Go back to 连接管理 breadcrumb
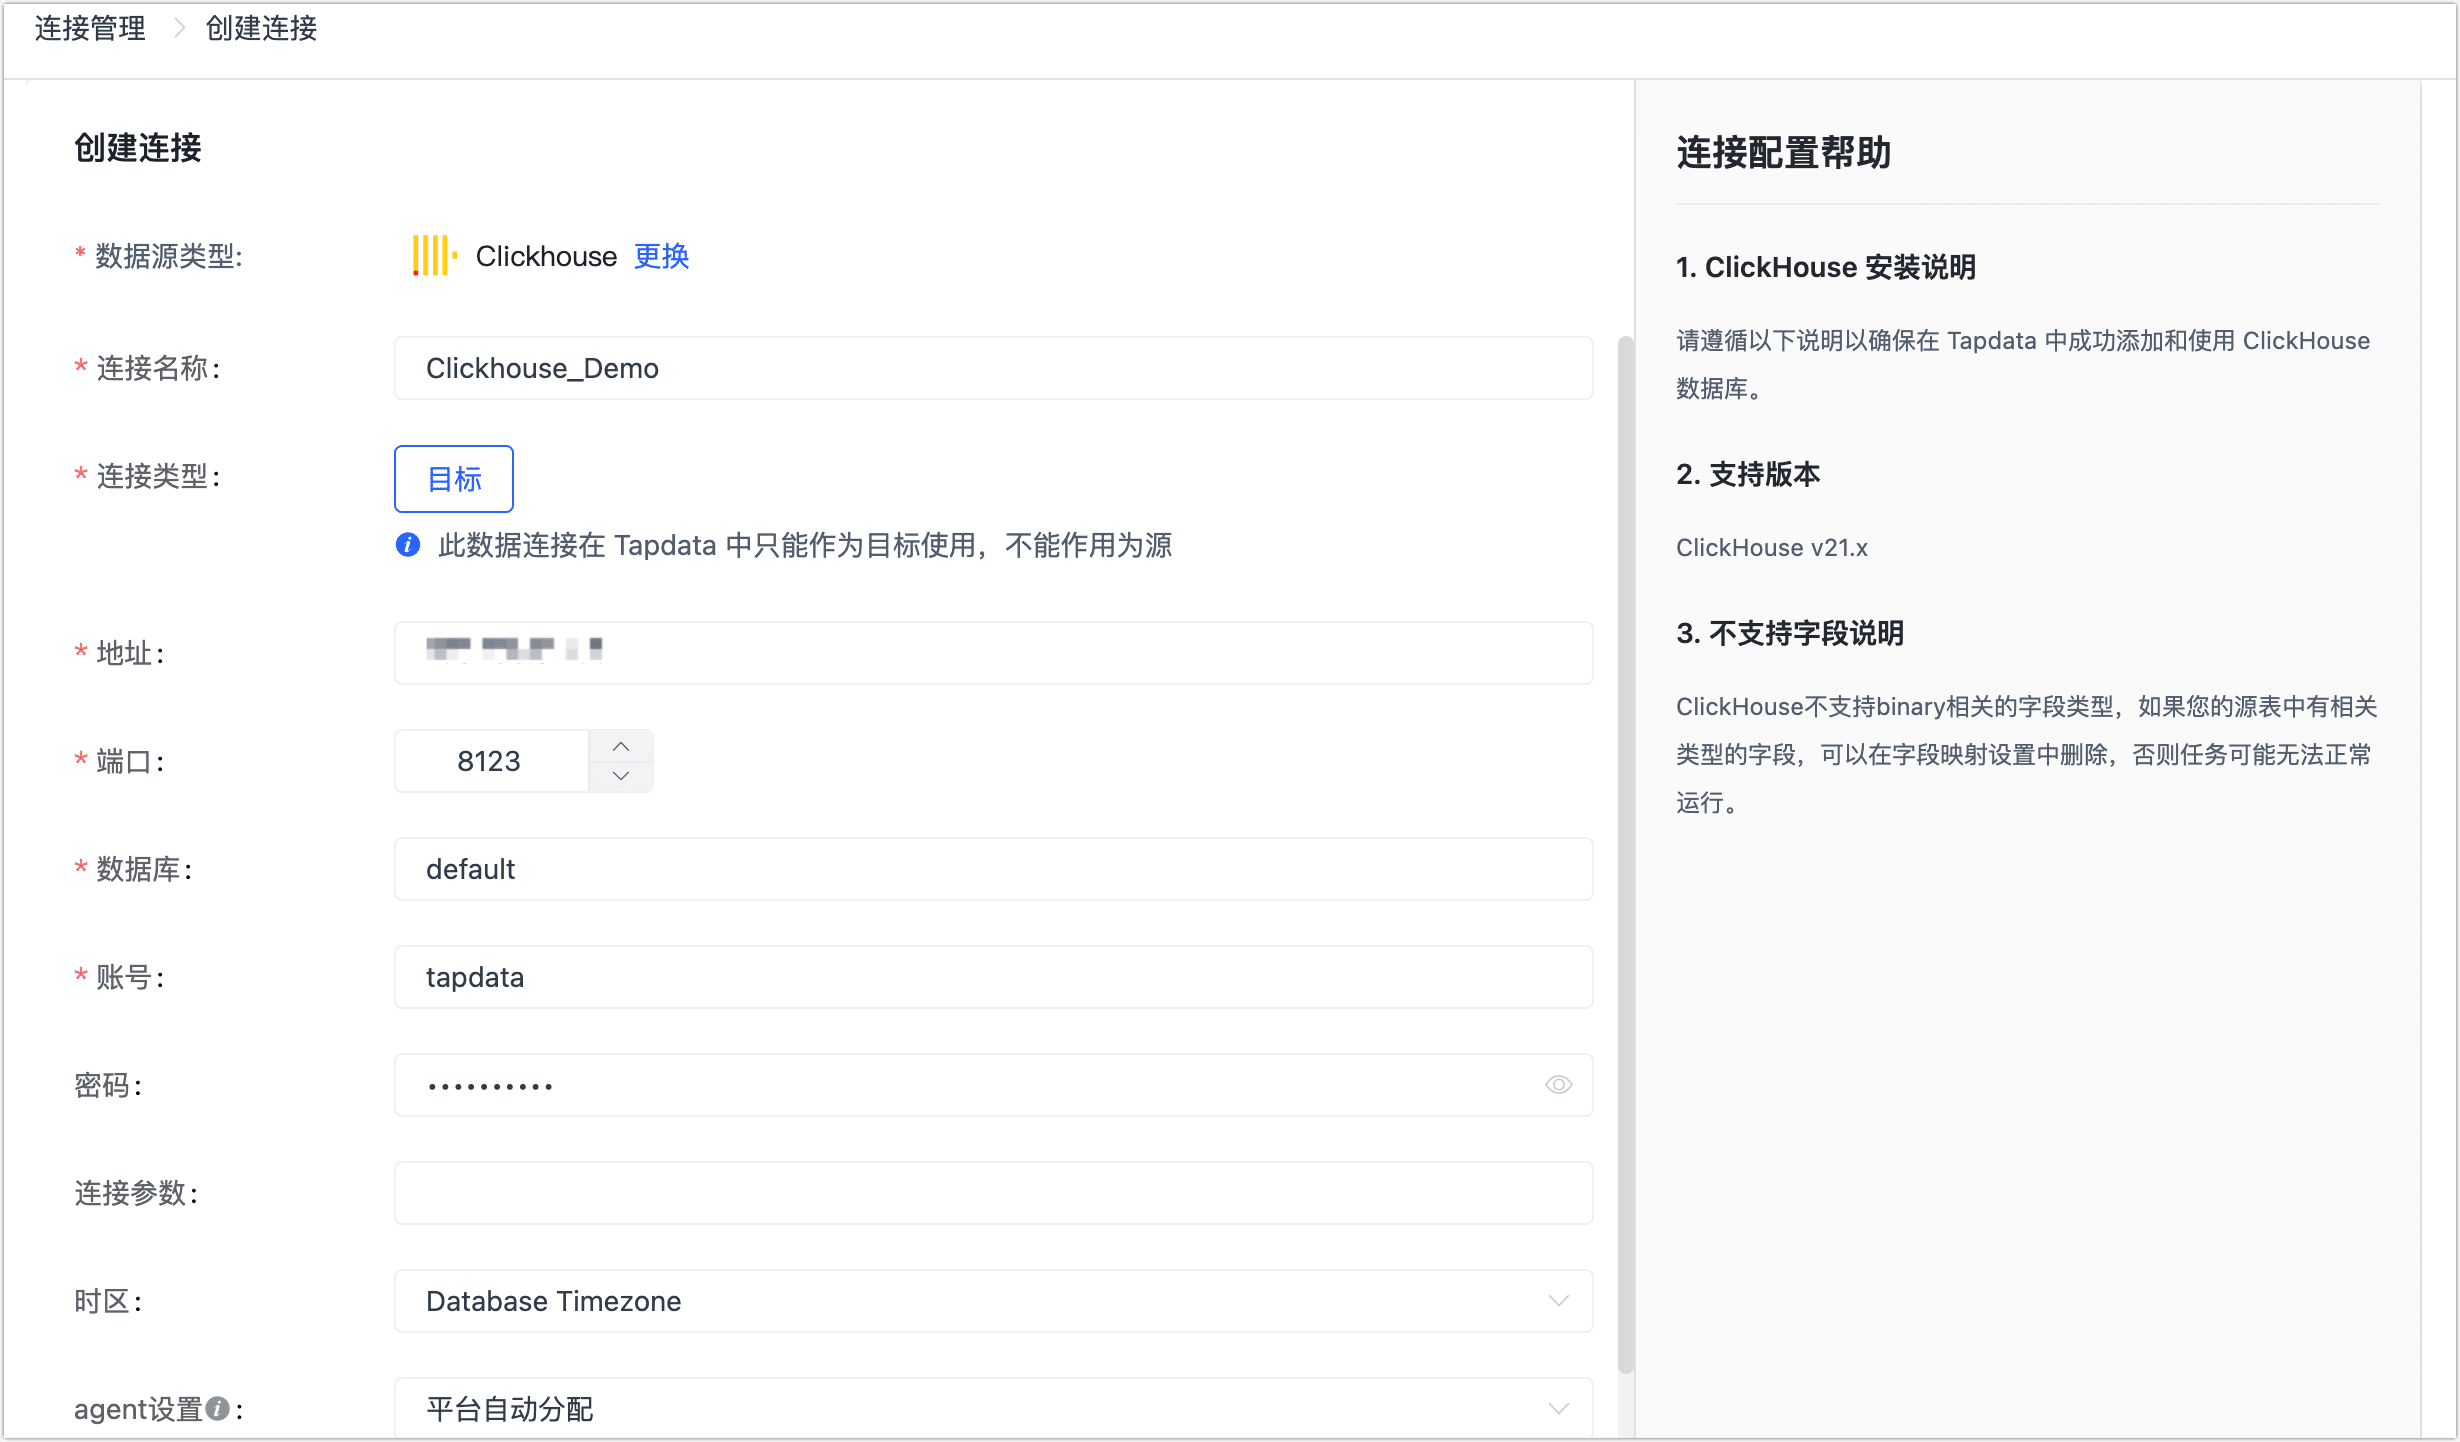 tap(90, 29)
